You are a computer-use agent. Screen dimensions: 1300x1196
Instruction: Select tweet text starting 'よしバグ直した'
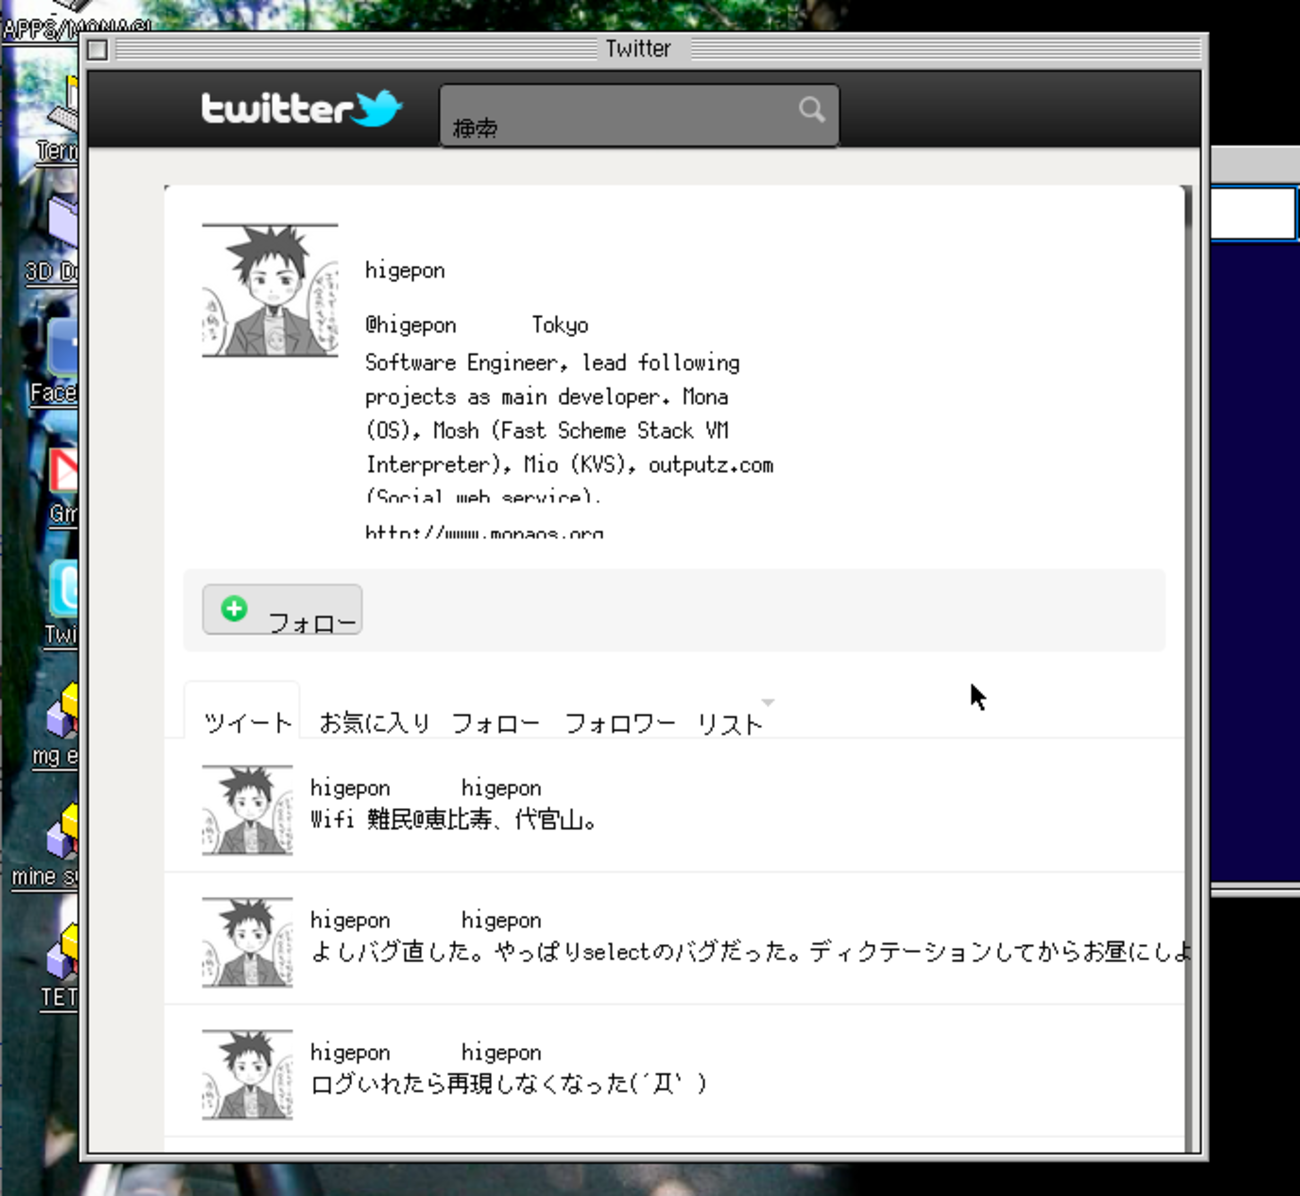tap(750, 952)
